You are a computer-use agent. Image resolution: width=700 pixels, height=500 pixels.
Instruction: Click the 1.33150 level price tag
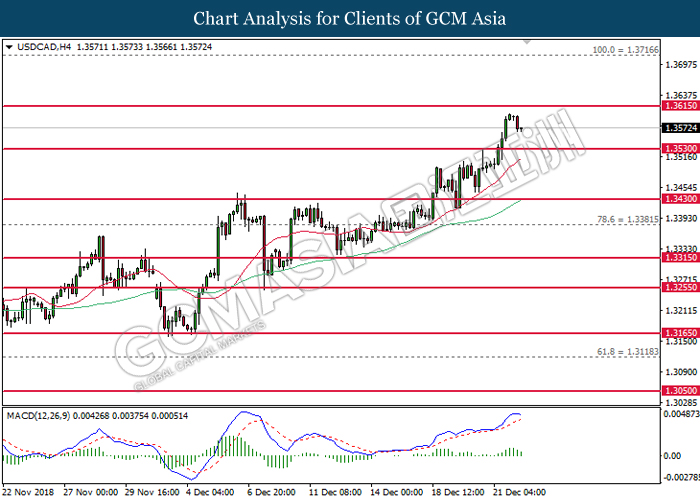click(681, 258)
